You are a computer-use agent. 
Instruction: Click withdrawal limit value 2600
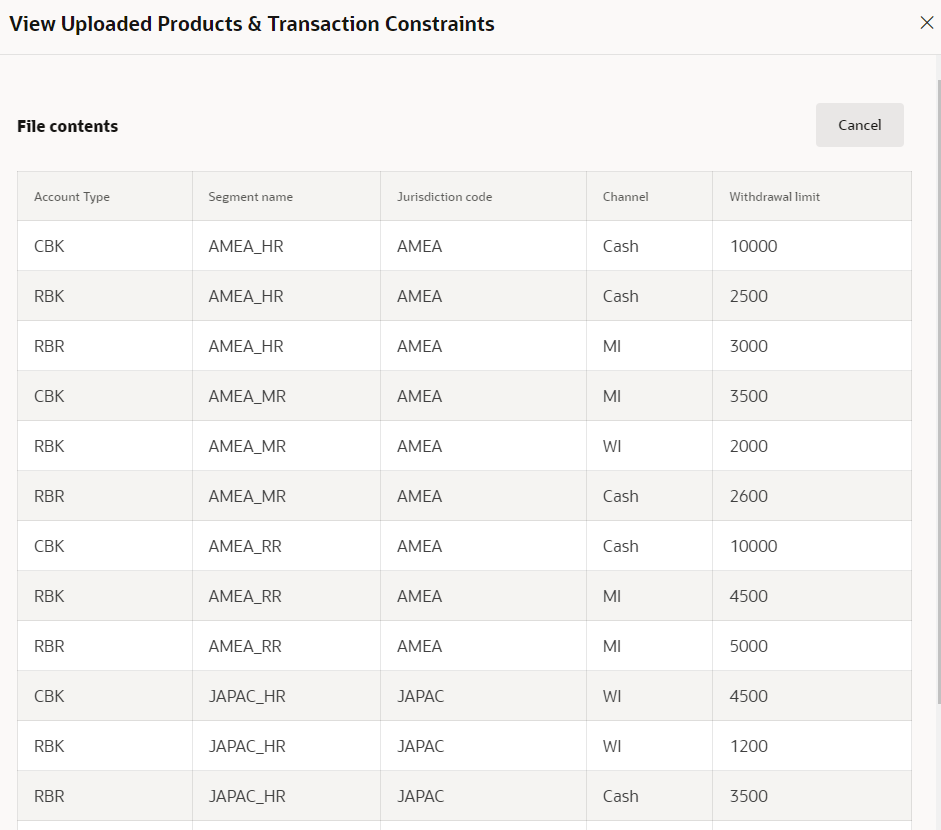click(748, 496)
